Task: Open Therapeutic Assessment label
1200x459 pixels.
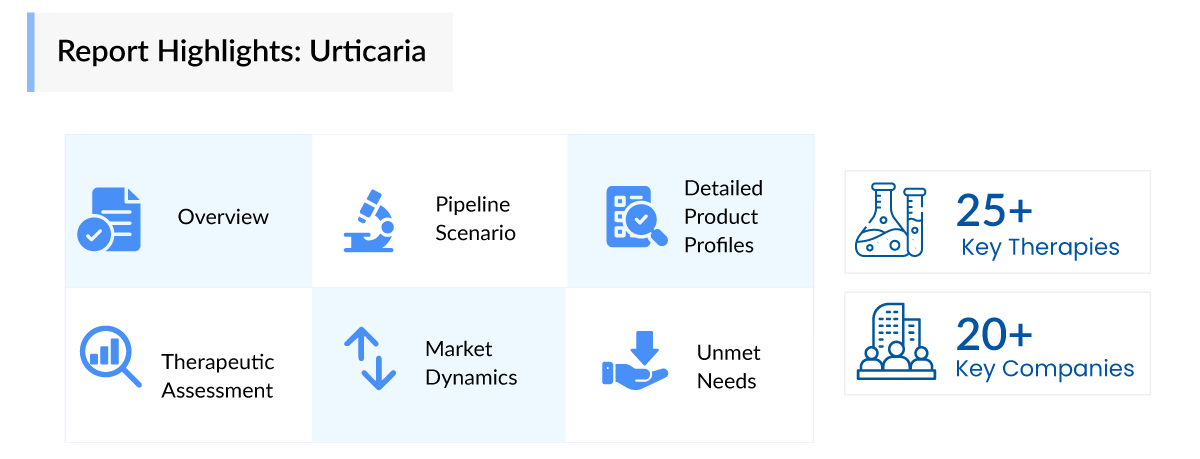Action: click(x=217, y=376)
